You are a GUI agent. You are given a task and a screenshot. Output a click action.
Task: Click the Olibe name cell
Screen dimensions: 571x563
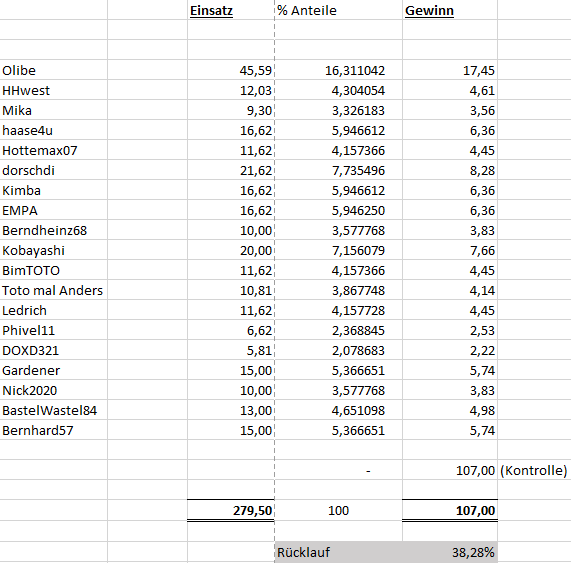point(54,70)
